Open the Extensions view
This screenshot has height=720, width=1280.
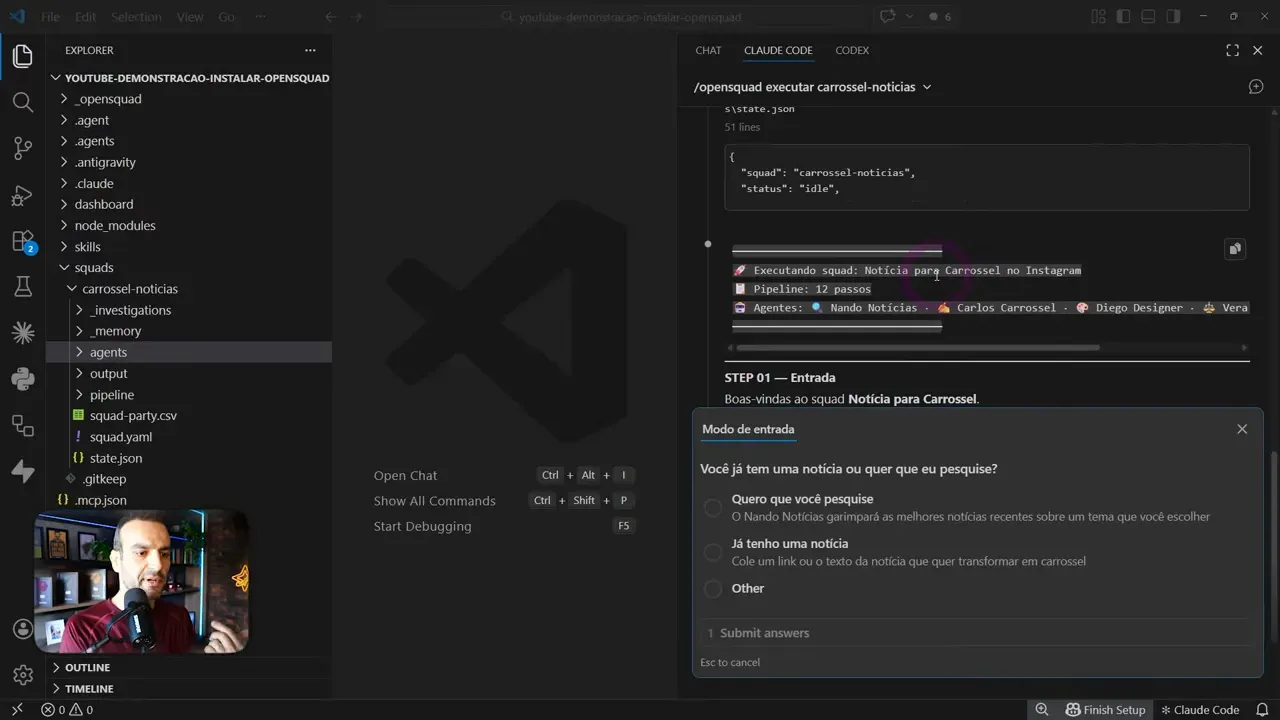point(22,241)
